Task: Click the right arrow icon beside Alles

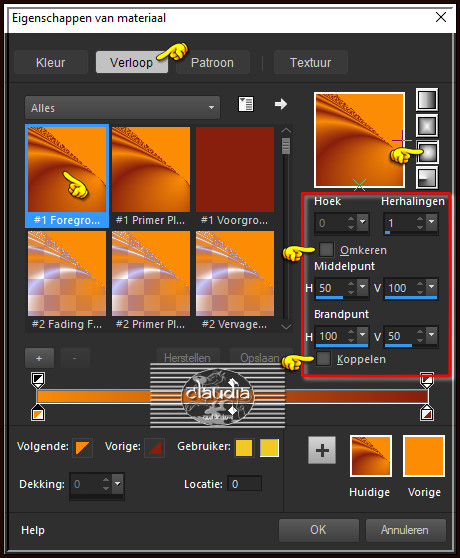Action: [281, 104]
